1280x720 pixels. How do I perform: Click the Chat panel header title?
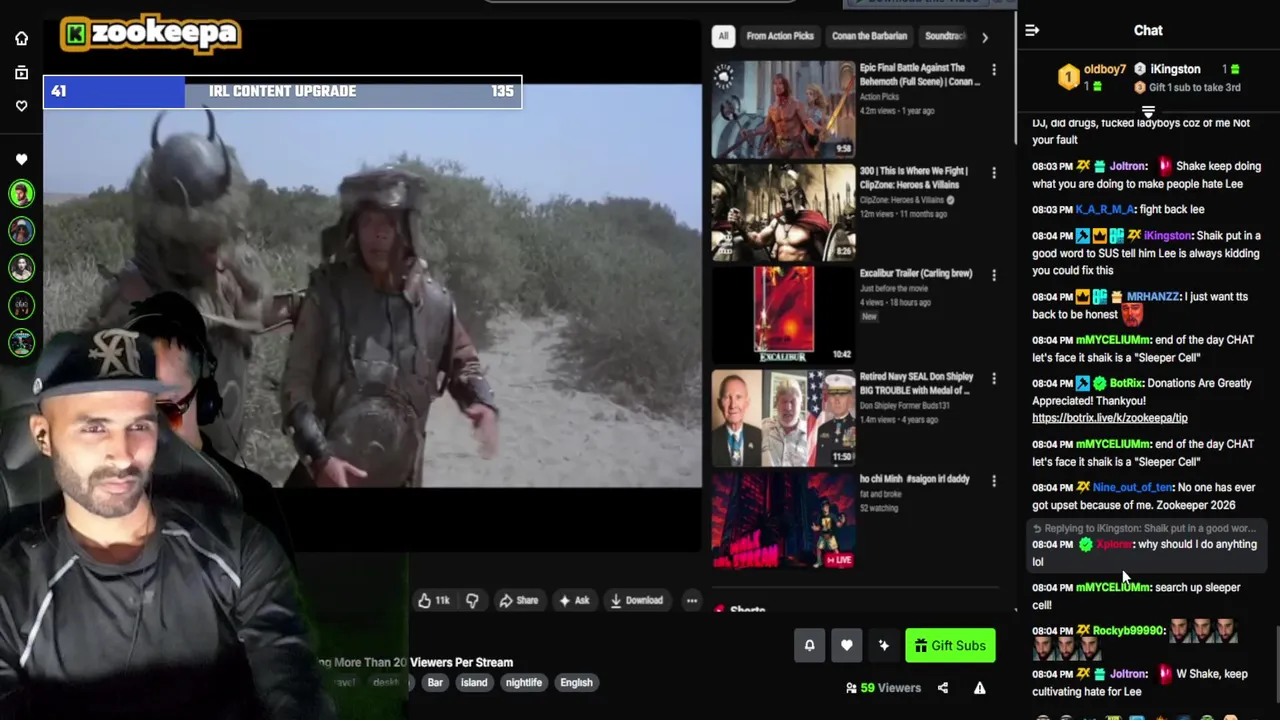point(1148,31)
